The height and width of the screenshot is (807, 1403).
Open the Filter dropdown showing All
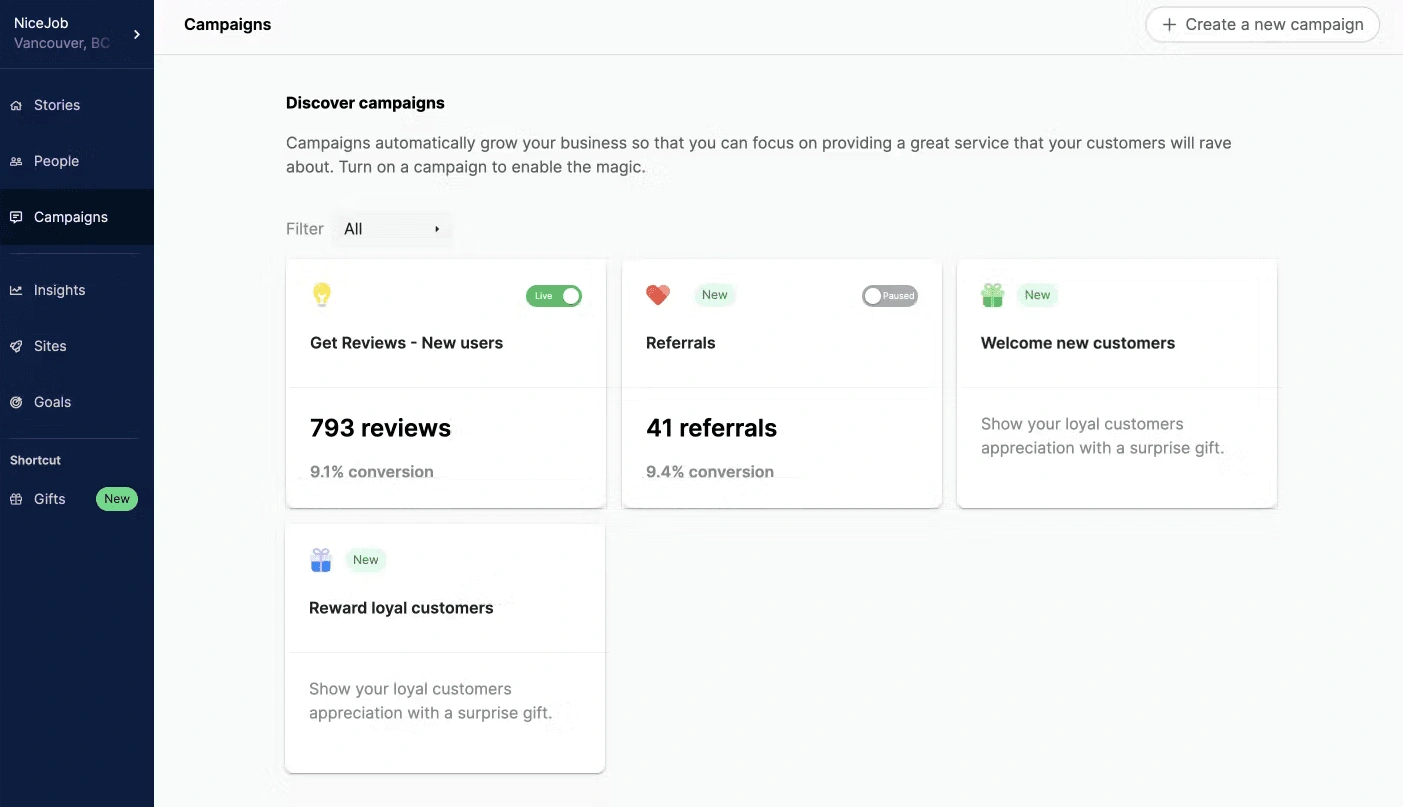pos(390,229)
